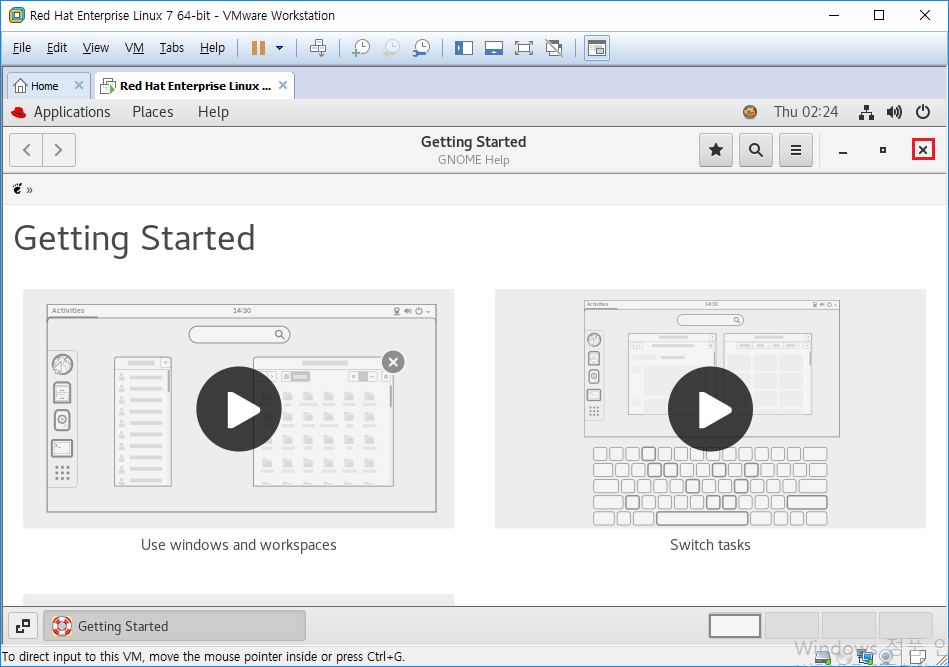The image size is (949, 667).
Task: Show or hide the library sidebar
Action: coord(464,48)
